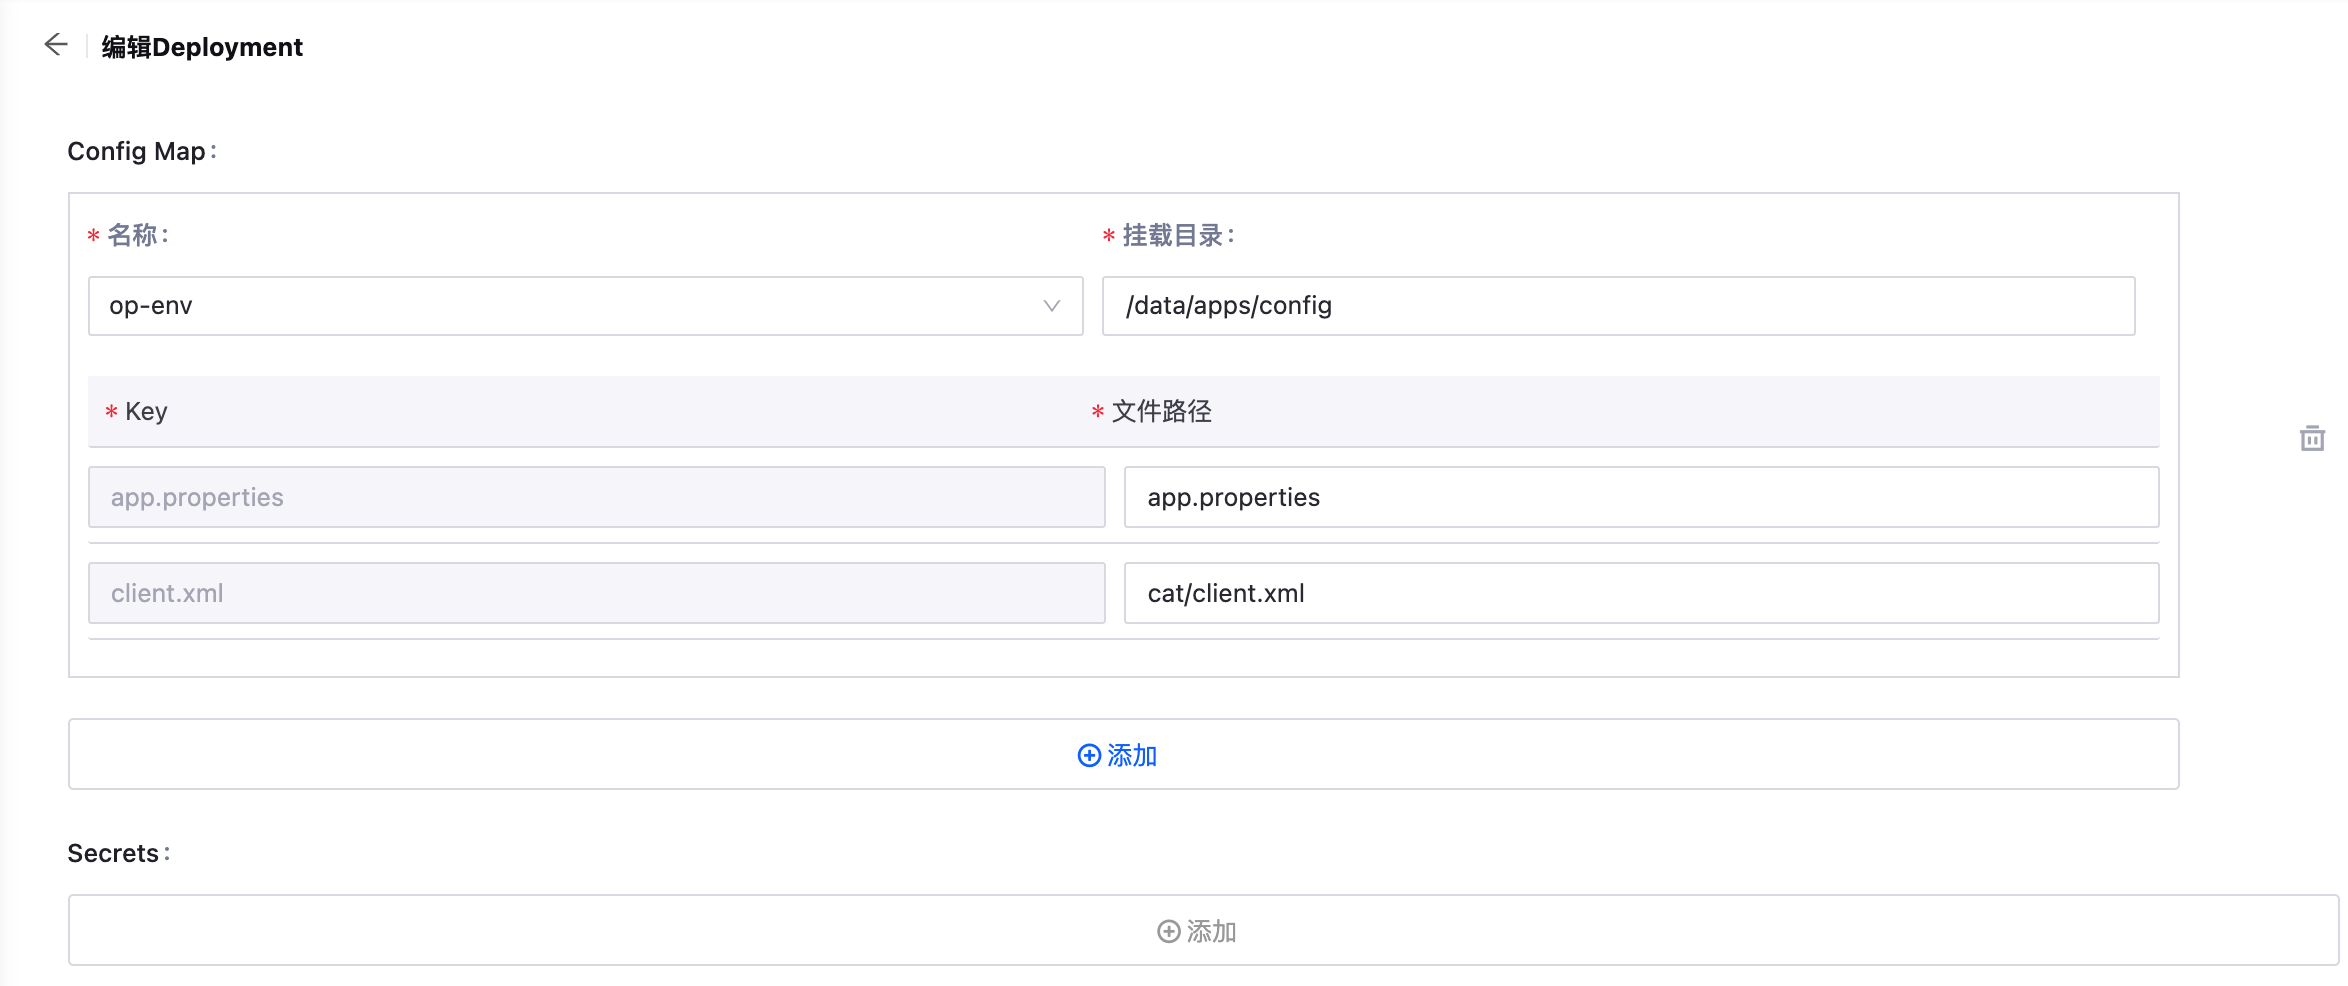The image size is (2348, 986).
Task: Add a new Secret via gray 添加
Action: click(1211, 931)
